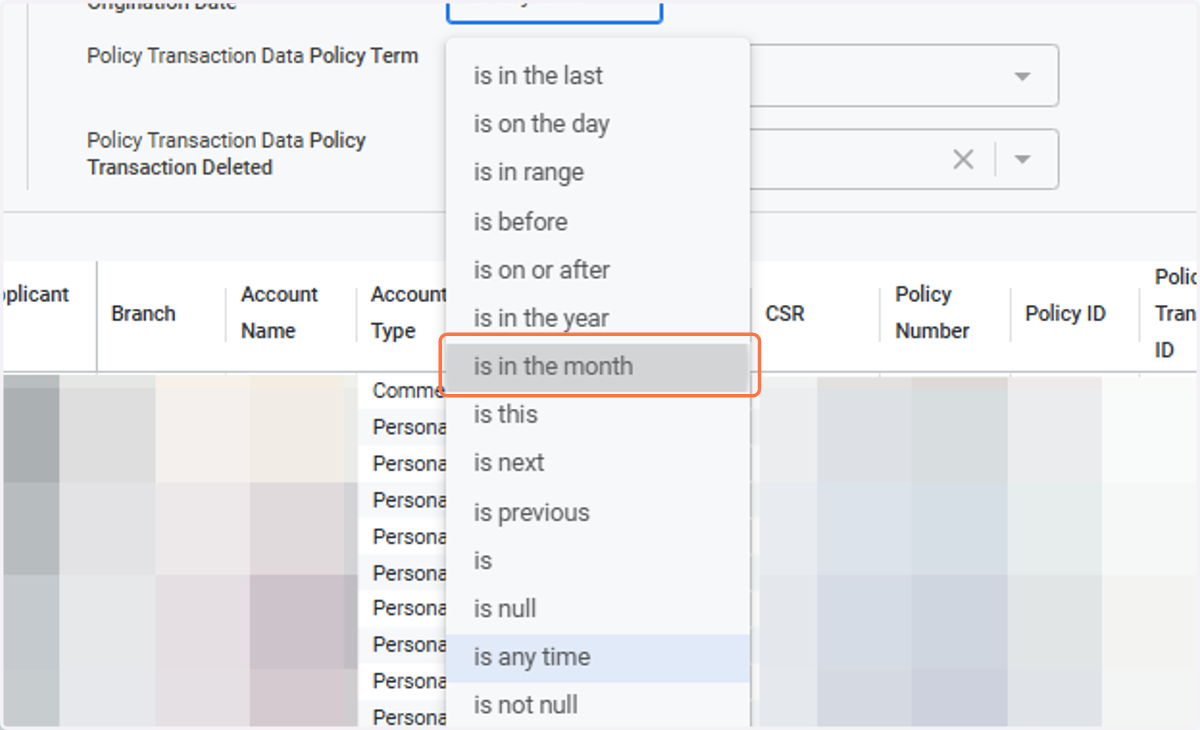Click the Account Name column header

(279, 313)
